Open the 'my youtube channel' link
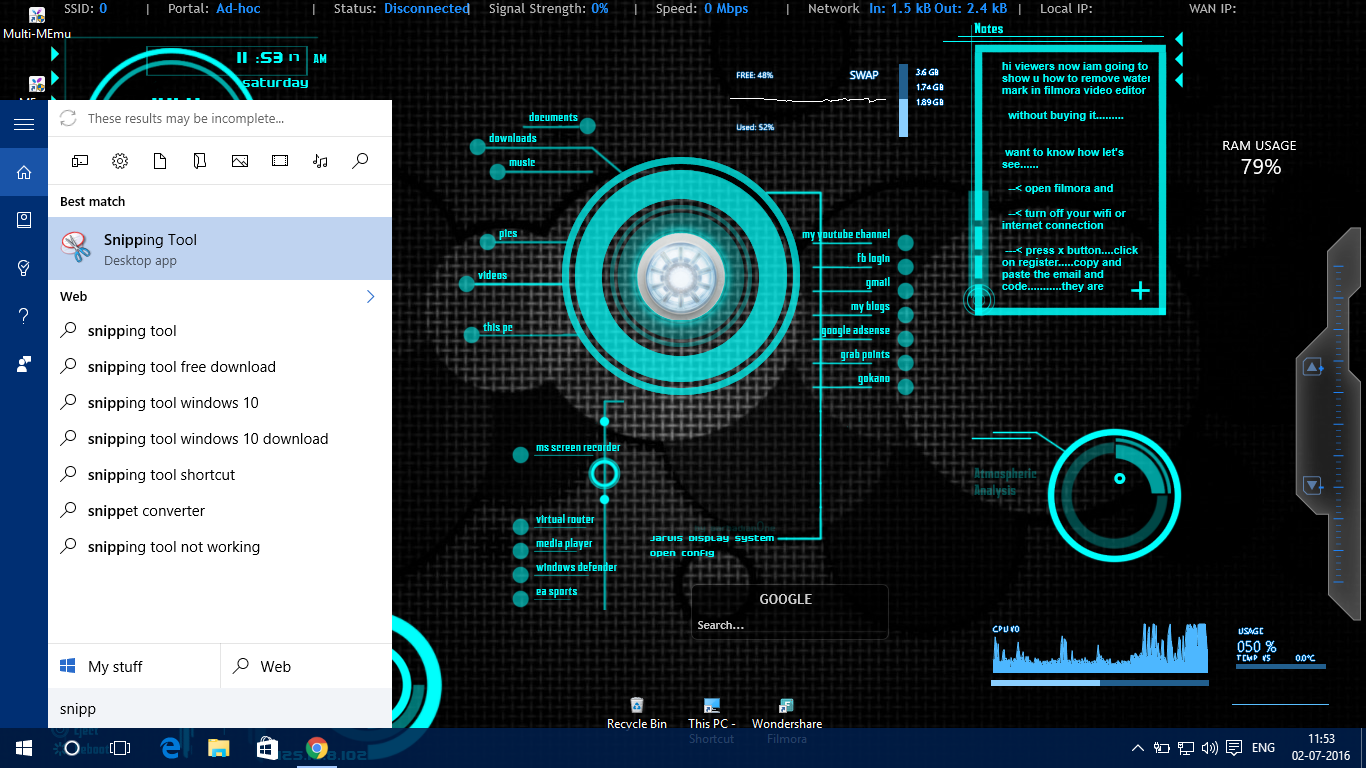Image resolution: width=1366 pixels, height=768 pixels. pos(845,235)
